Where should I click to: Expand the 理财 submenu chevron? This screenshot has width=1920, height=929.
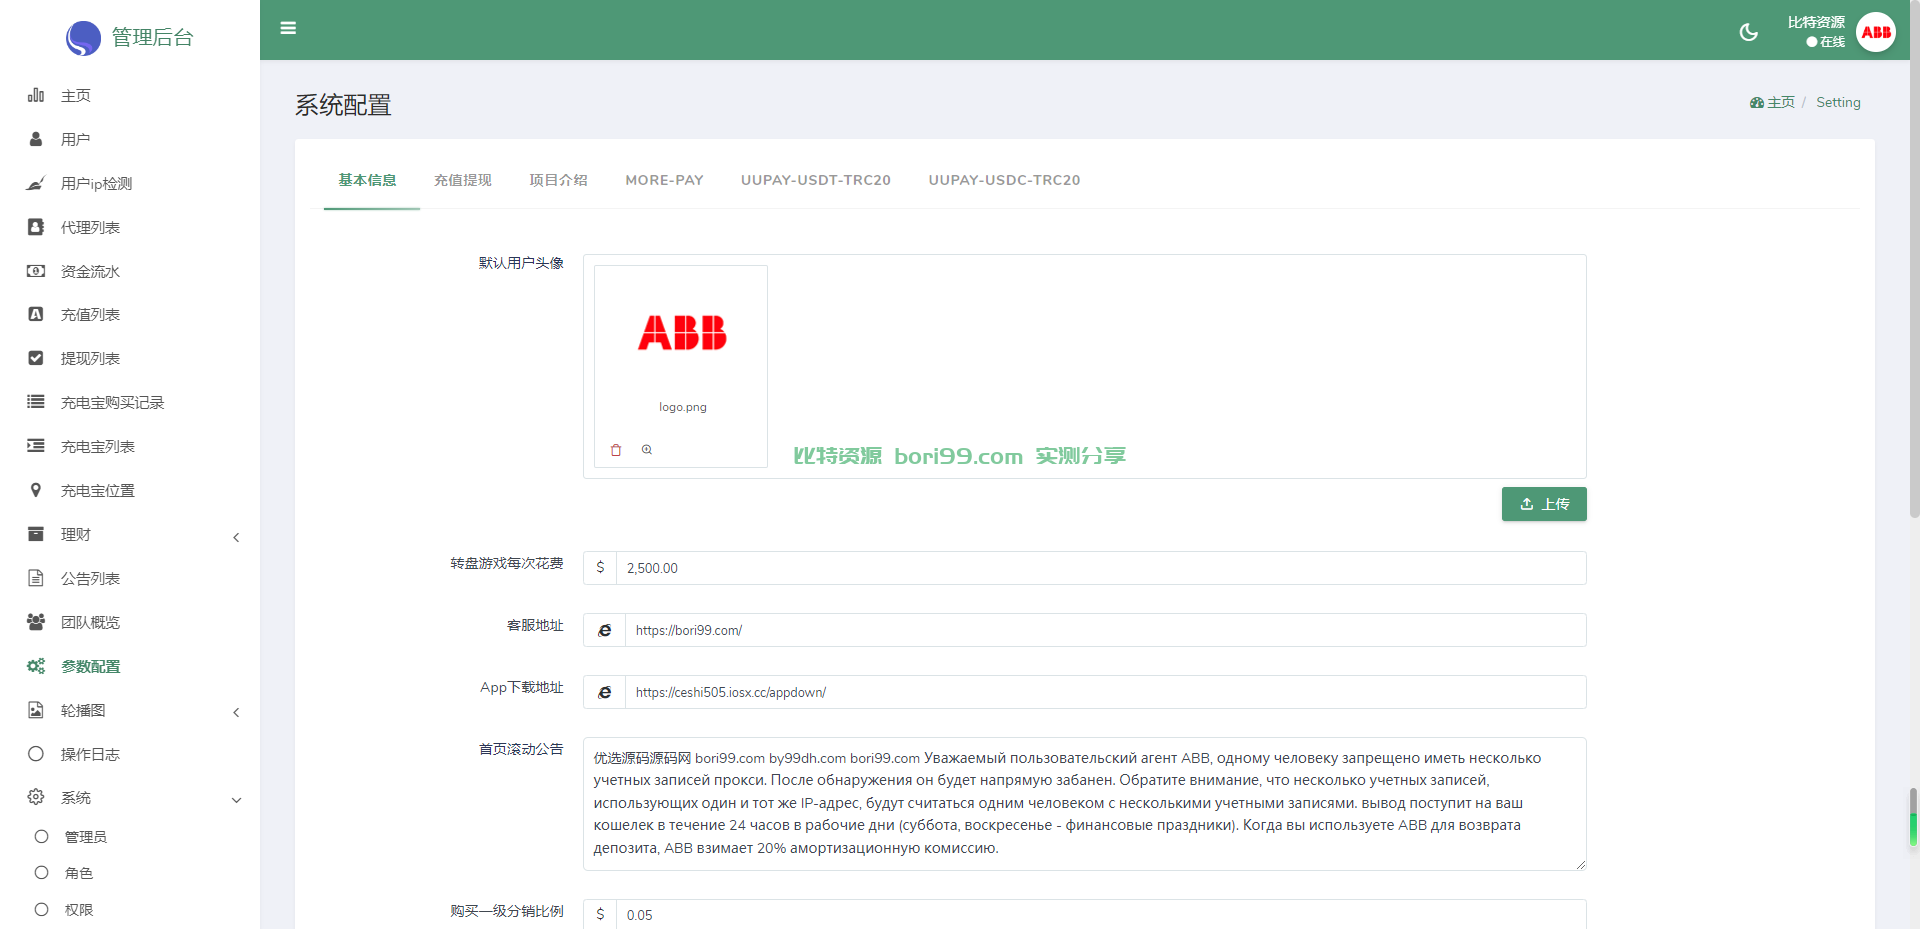pos(236,538)
